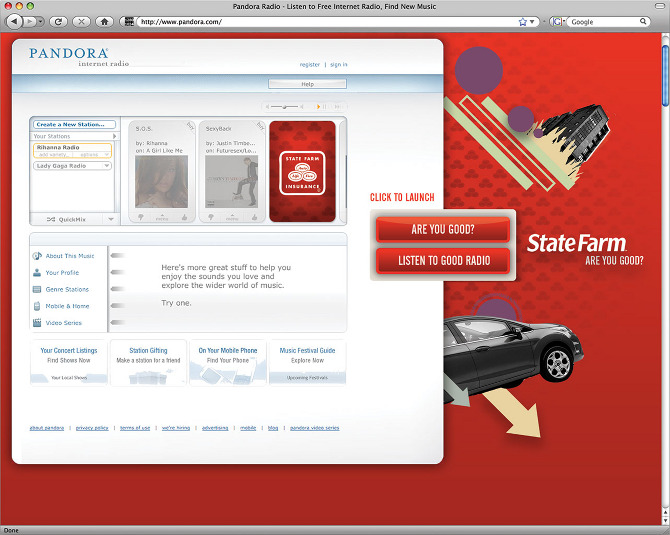The width and height of the screenshot is (670, 535).
Task: Click the SexyBack album art thumbnail
Action: click(232, 182)
